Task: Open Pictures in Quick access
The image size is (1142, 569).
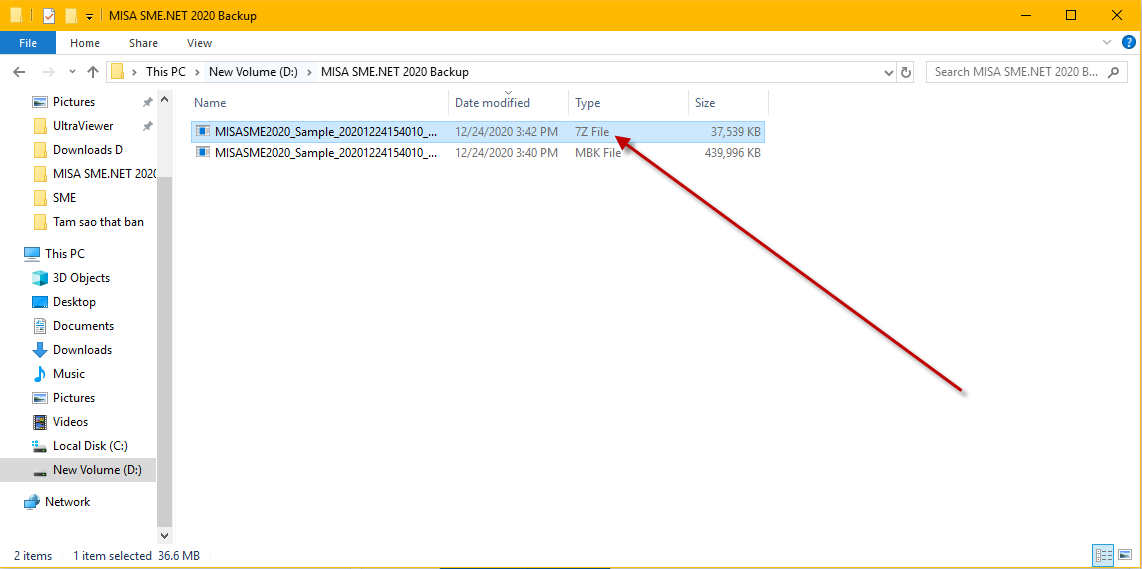Action: [x=74, y=102]
